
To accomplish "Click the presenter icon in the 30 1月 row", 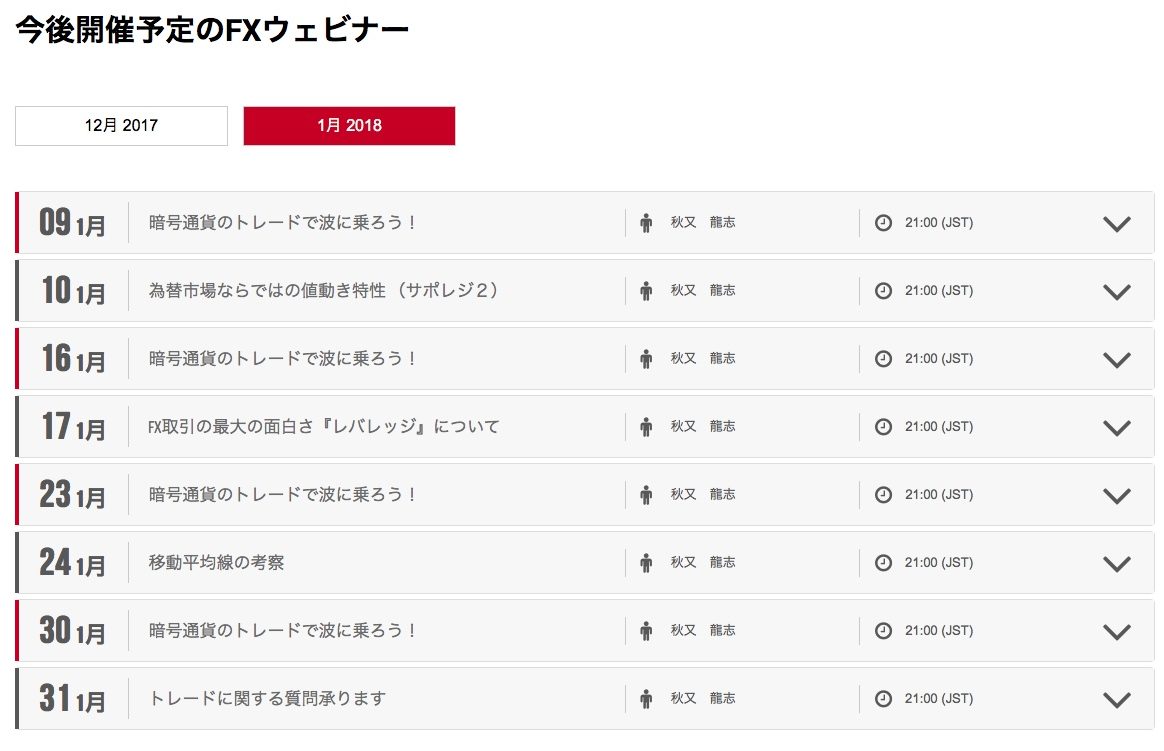I will (x=646, y=630).
